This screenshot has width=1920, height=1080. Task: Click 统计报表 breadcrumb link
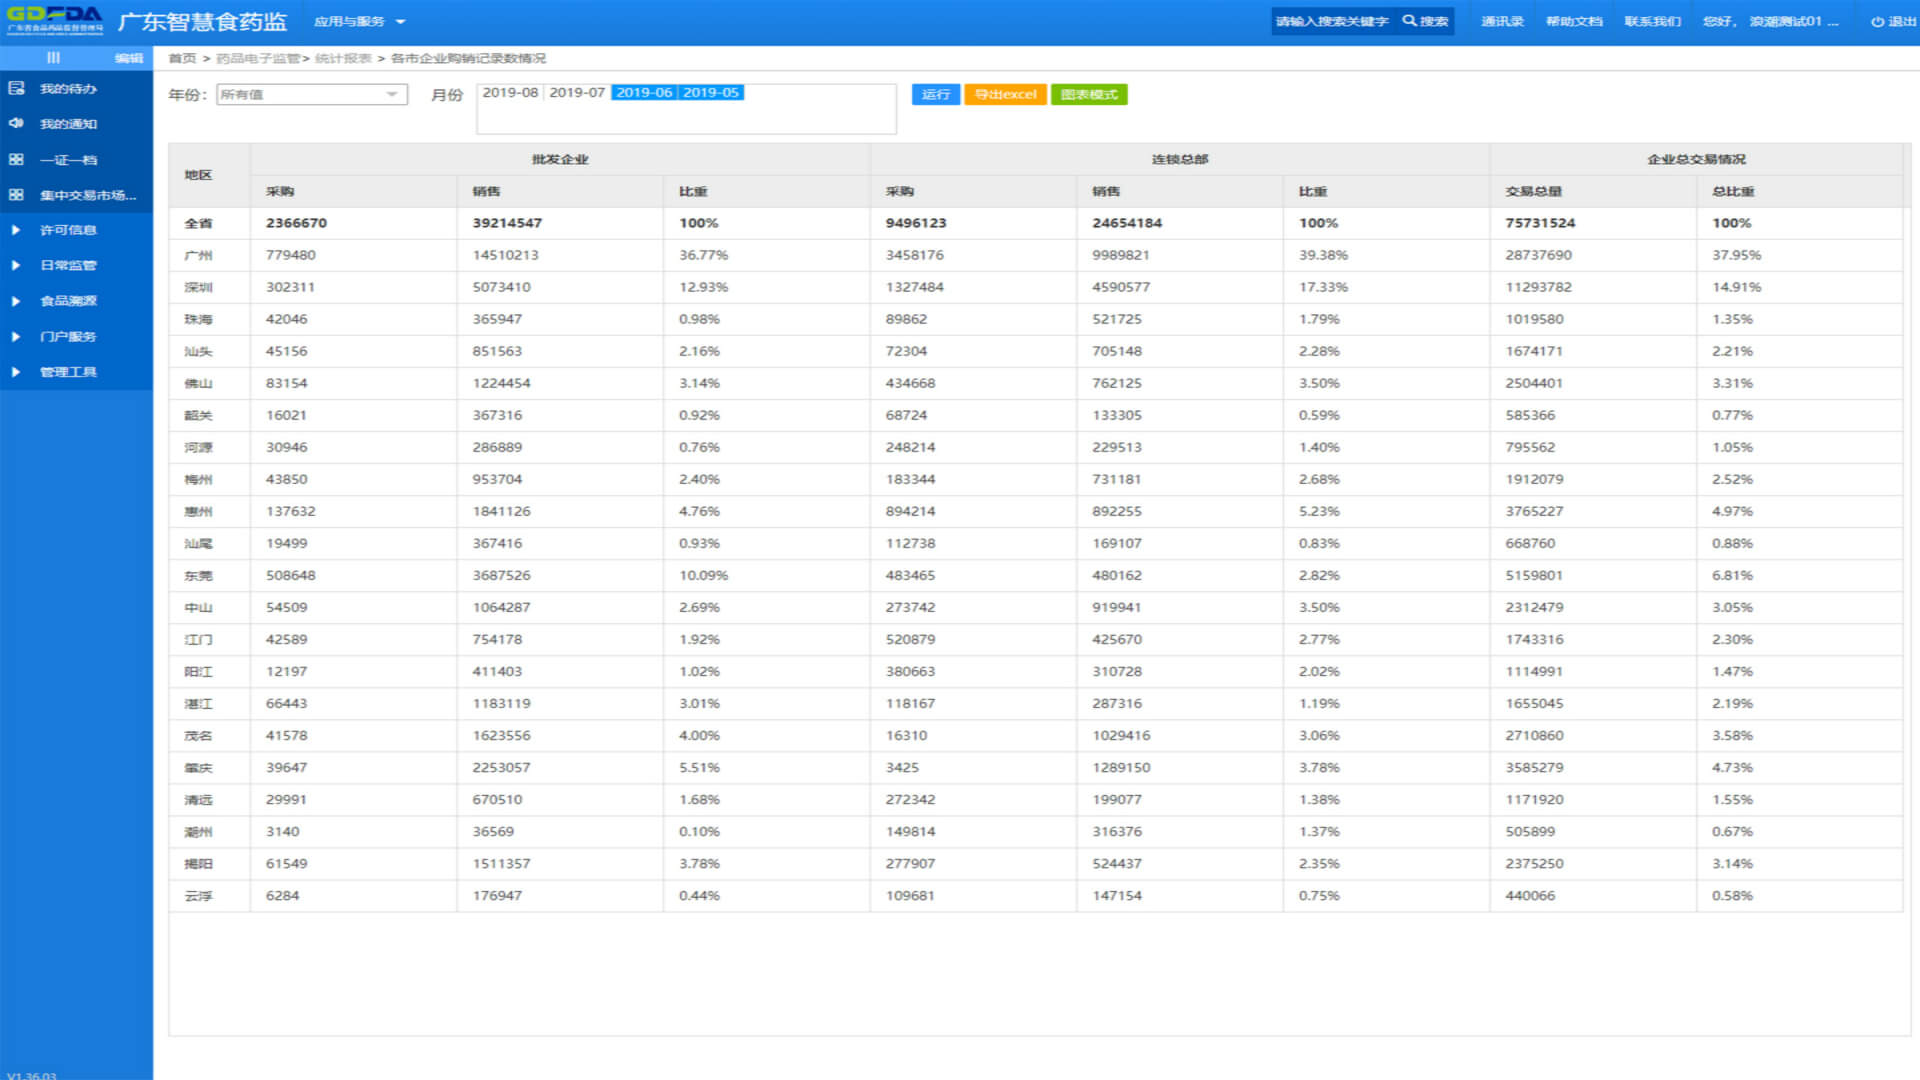click(x=343, y=59)
